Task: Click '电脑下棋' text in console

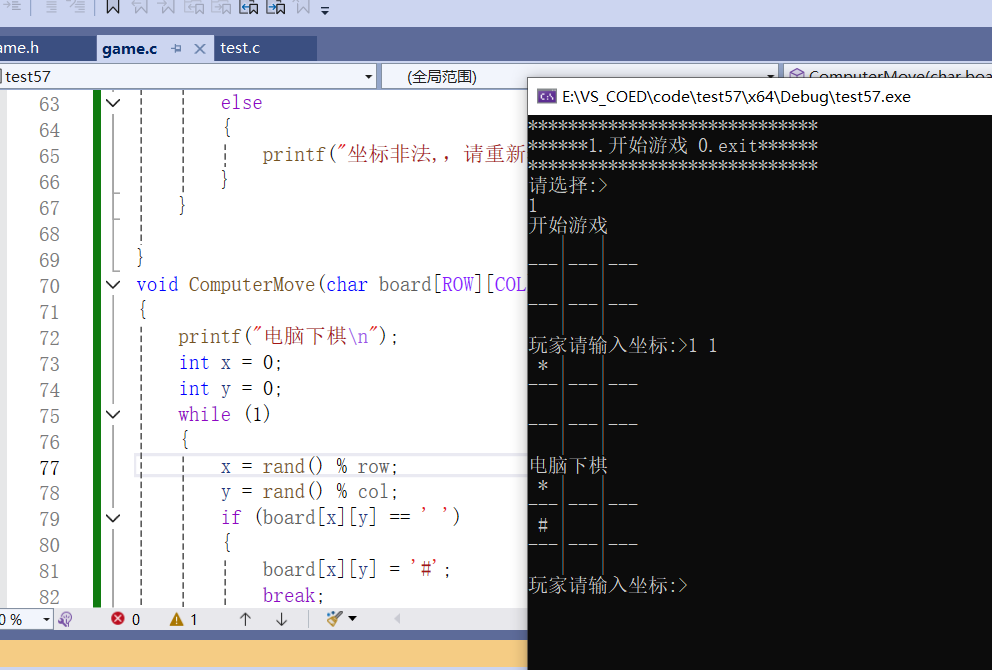Action: pyautogui.click(x=568, y=466)
